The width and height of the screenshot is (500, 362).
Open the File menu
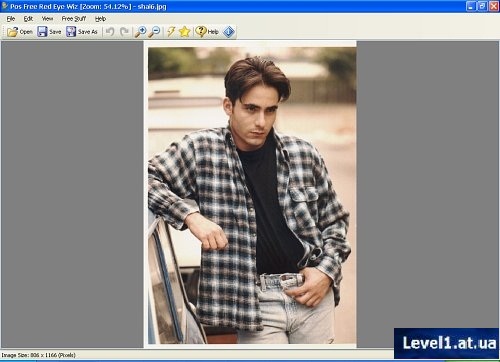pyautogui.click(x=11, y=19)
